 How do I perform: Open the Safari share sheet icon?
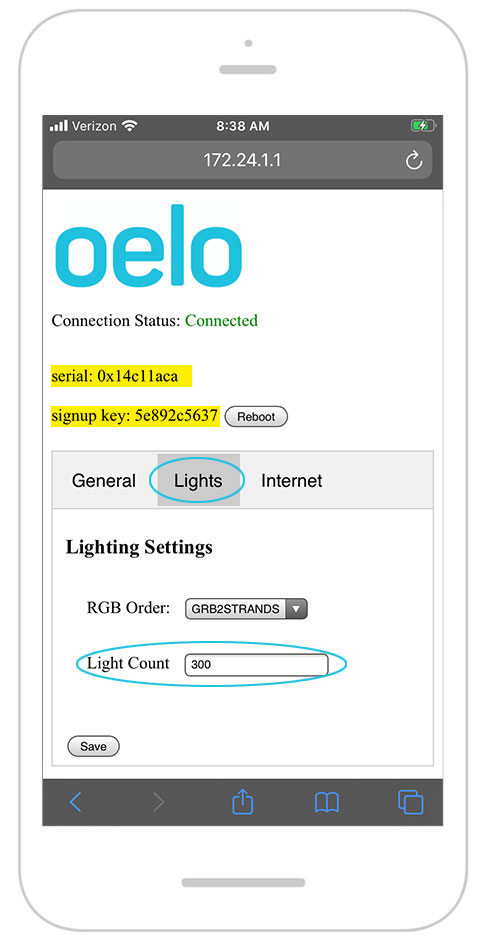(x=242, y=801)
